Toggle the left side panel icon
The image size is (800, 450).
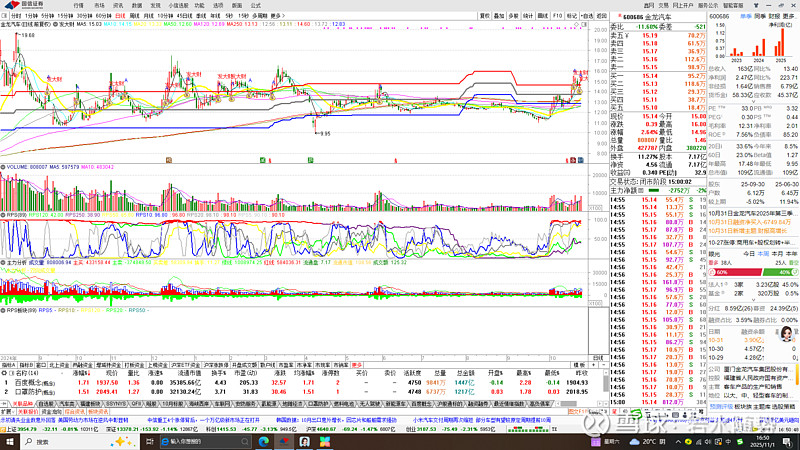tap(4, 16)
